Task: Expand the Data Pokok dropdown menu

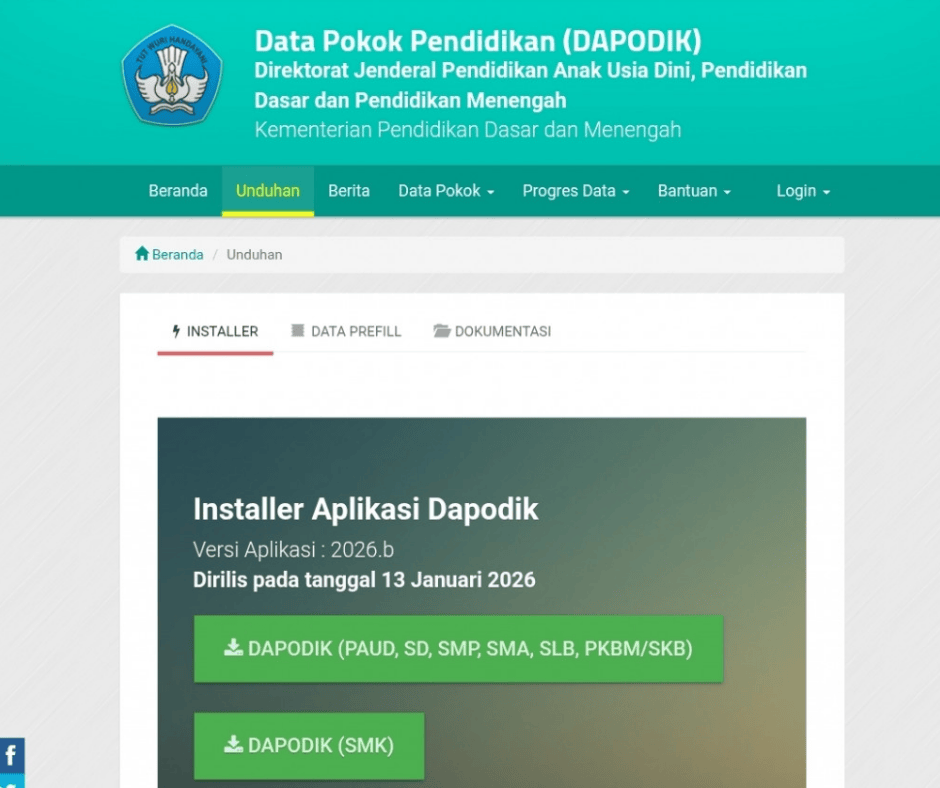Action: click(x=446, y=191)
